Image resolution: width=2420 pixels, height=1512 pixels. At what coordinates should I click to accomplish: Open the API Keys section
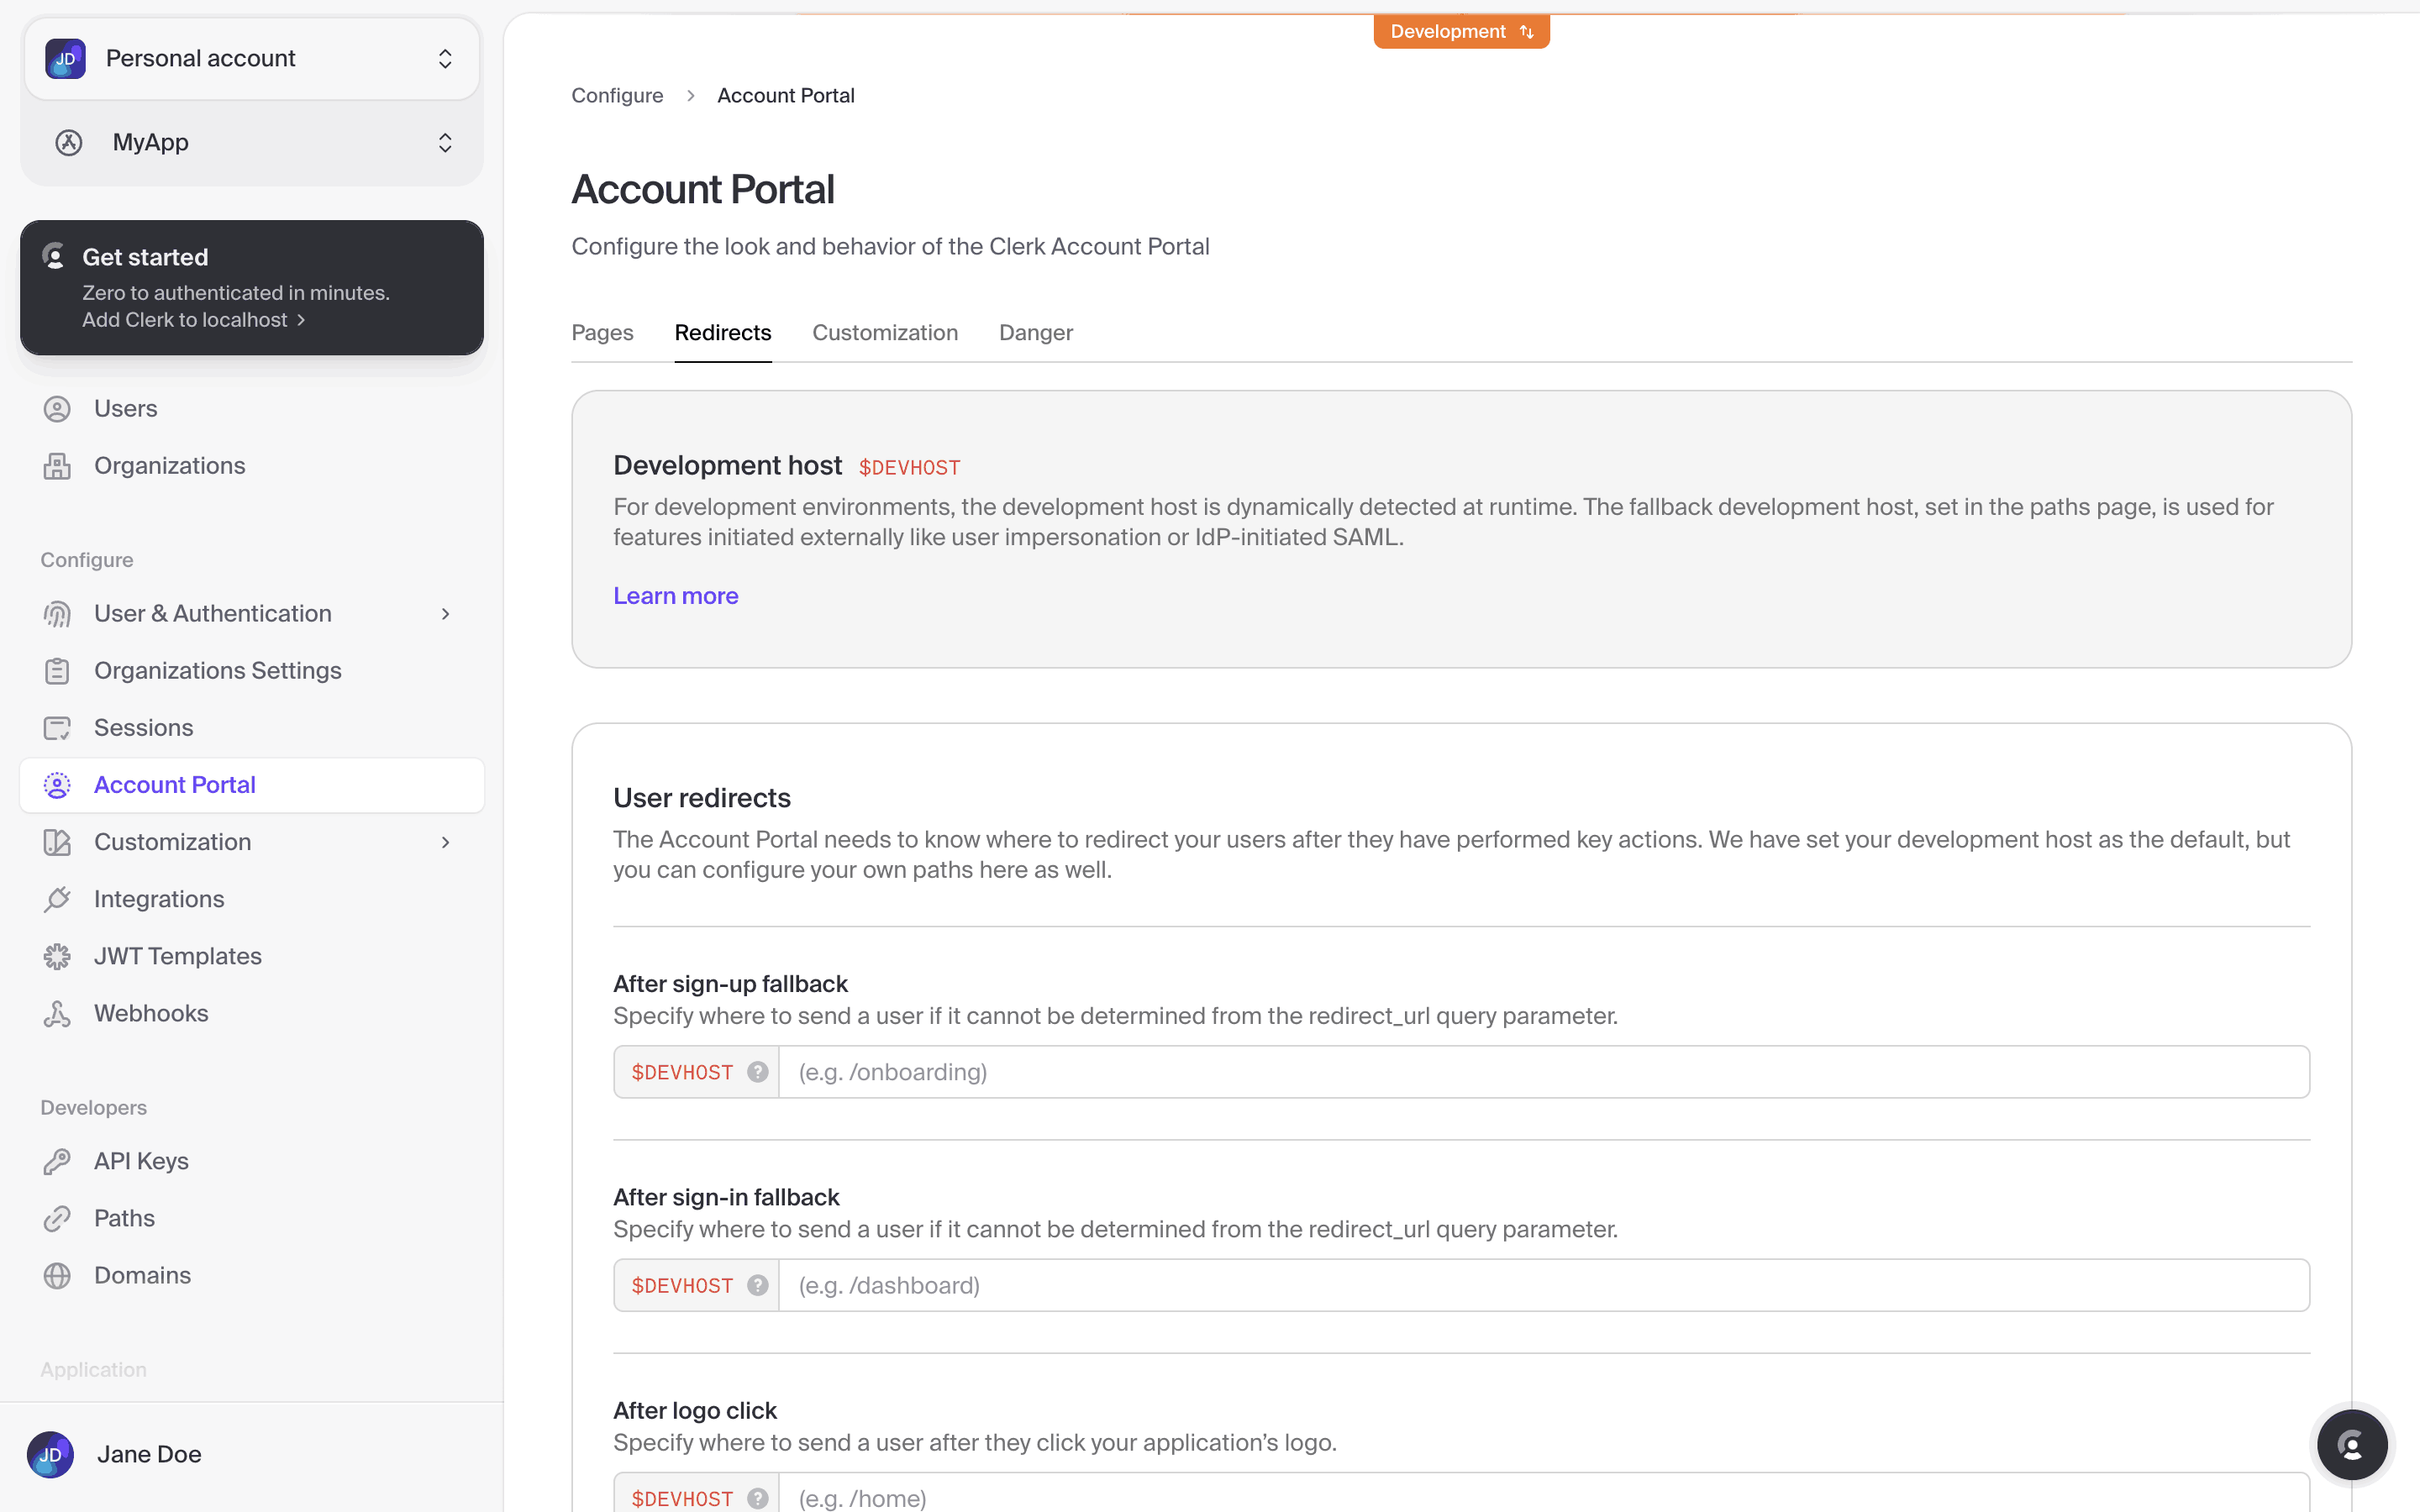141,1160
